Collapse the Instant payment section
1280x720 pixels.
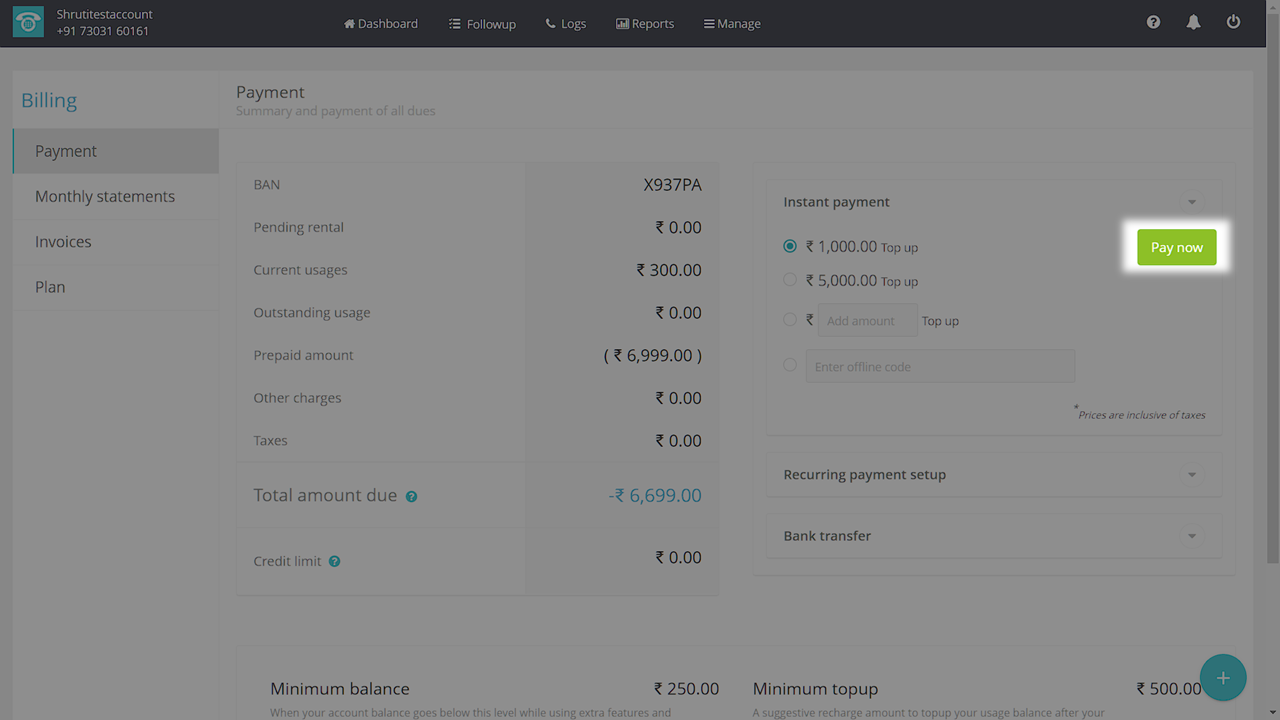pos(1191,202)
